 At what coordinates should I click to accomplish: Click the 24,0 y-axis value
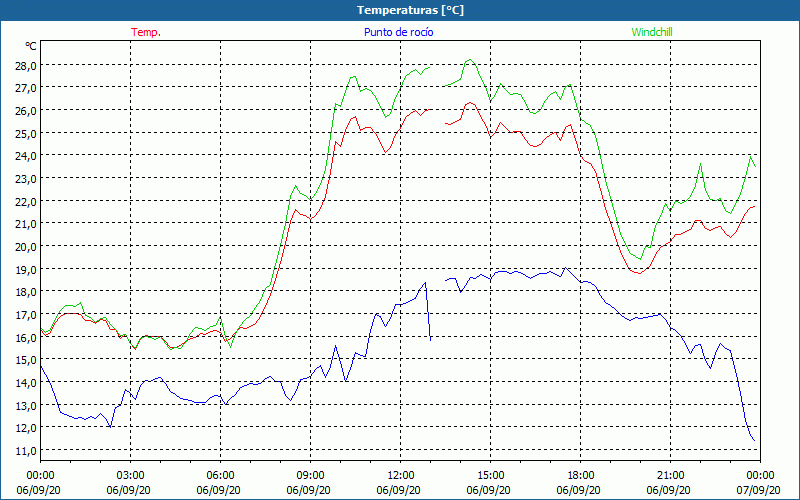tap(27, 156)
